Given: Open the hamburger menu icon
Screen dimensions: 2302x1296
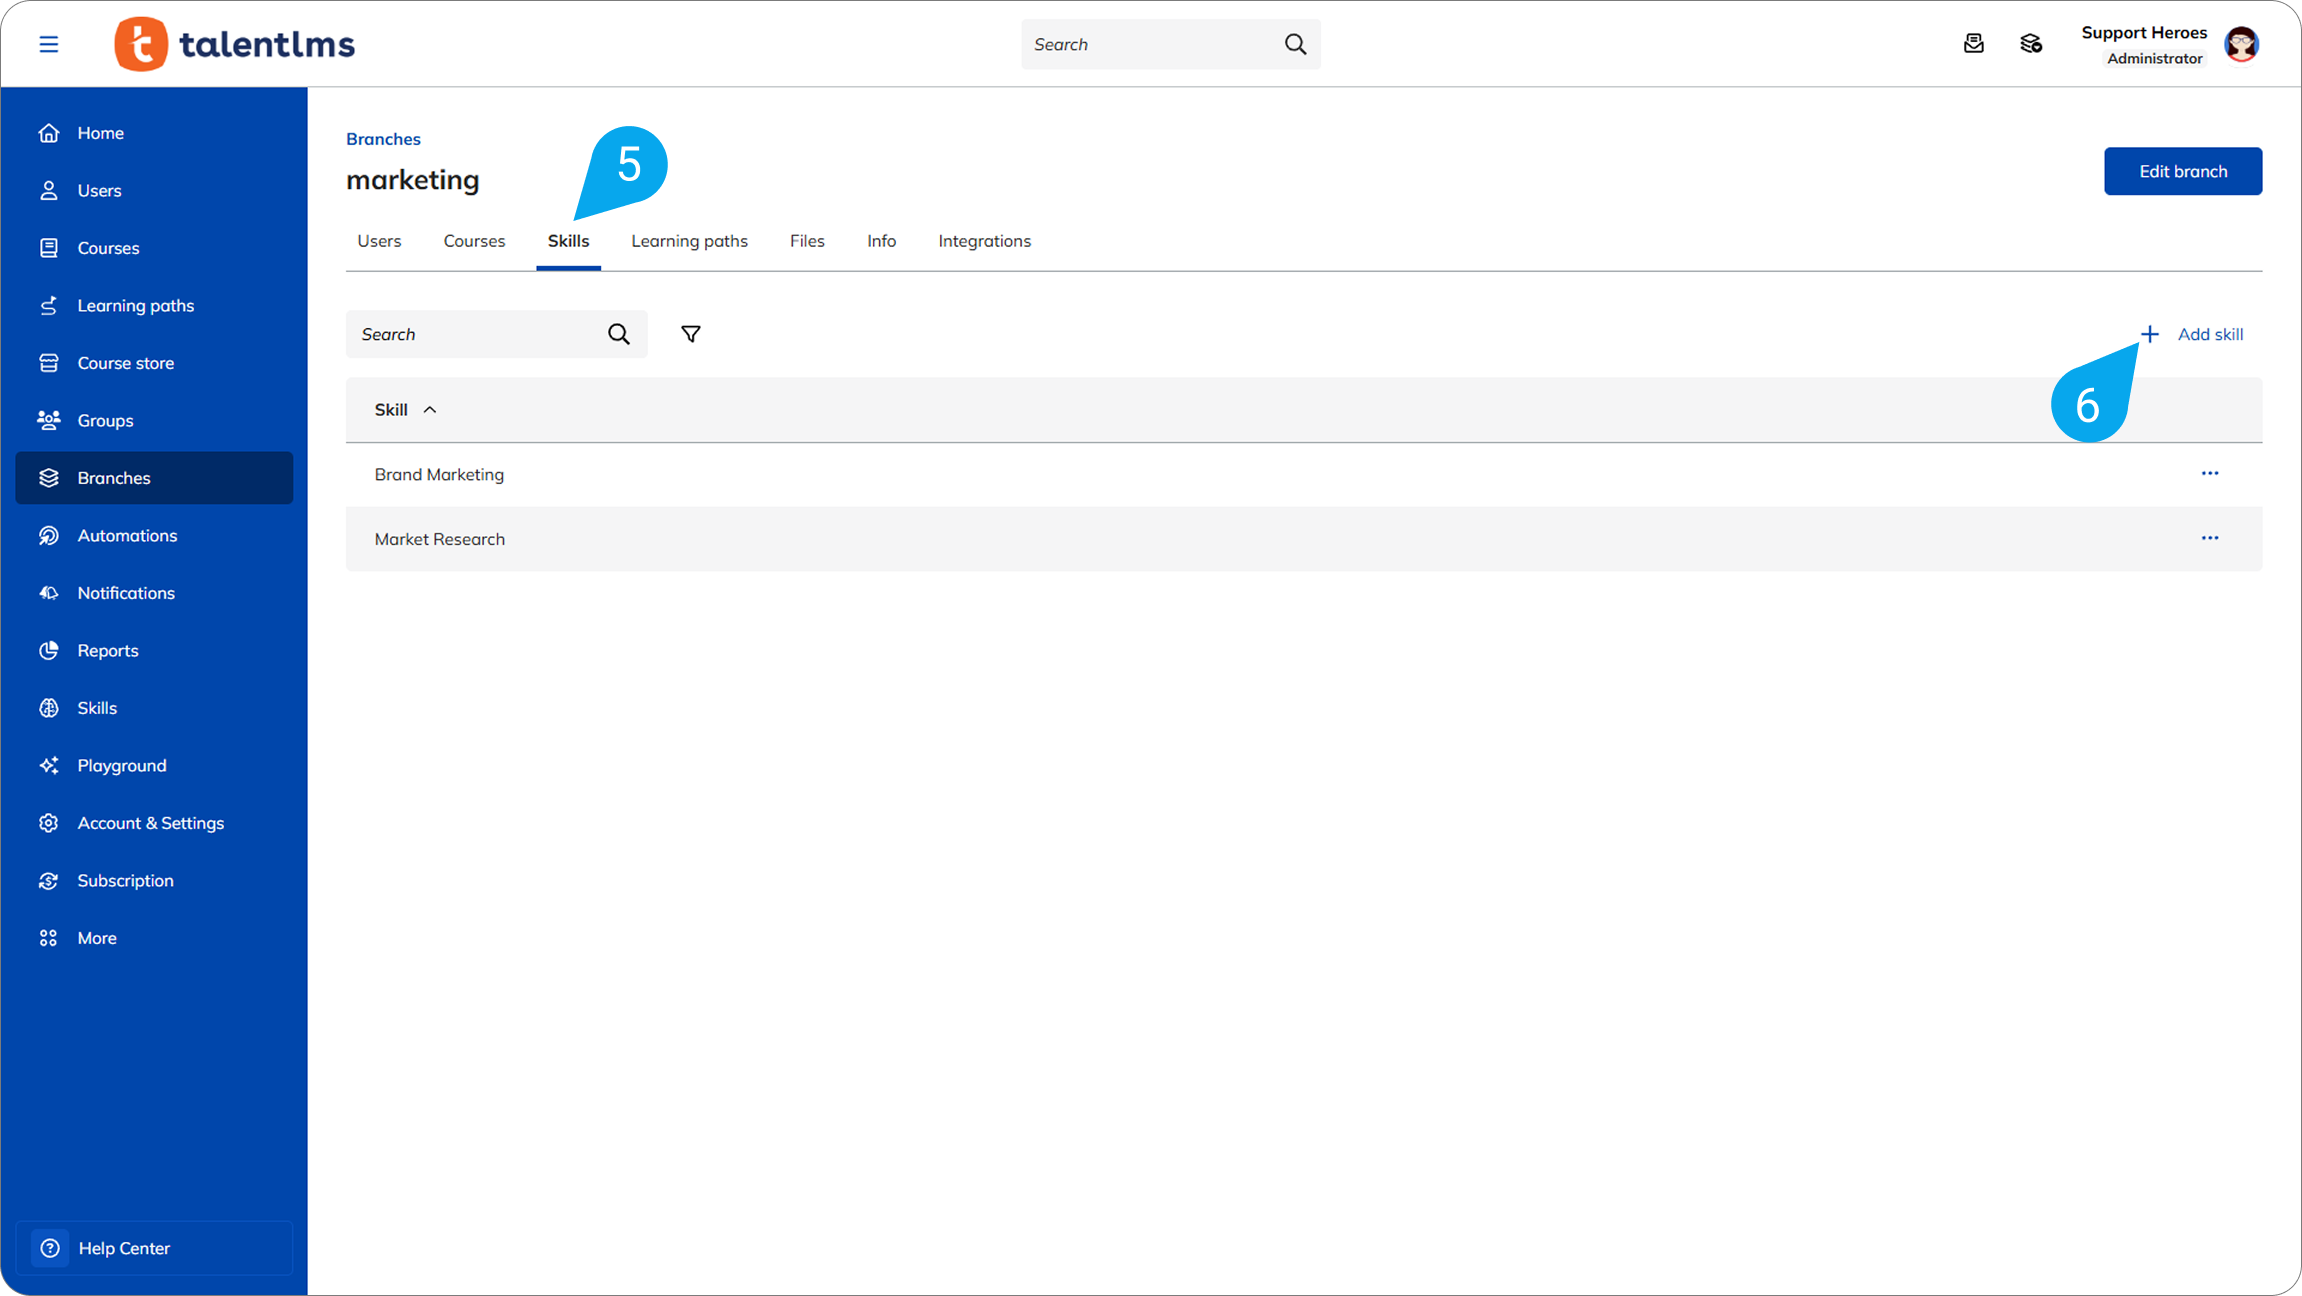Looking at the screenshot, I should 48,44.
